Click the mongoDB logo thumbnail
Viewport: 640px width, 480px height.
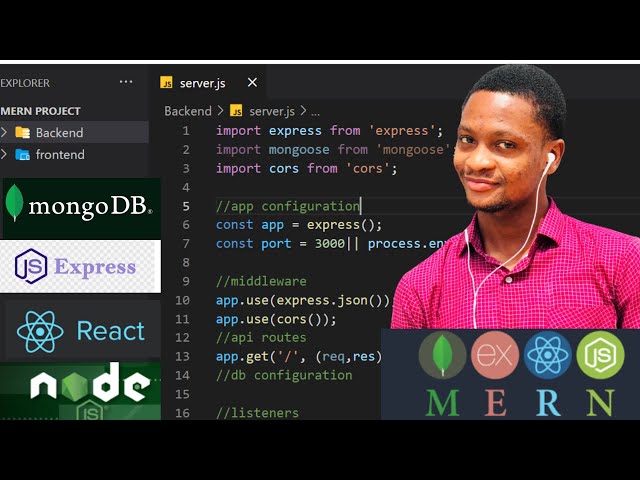[82, 208]
